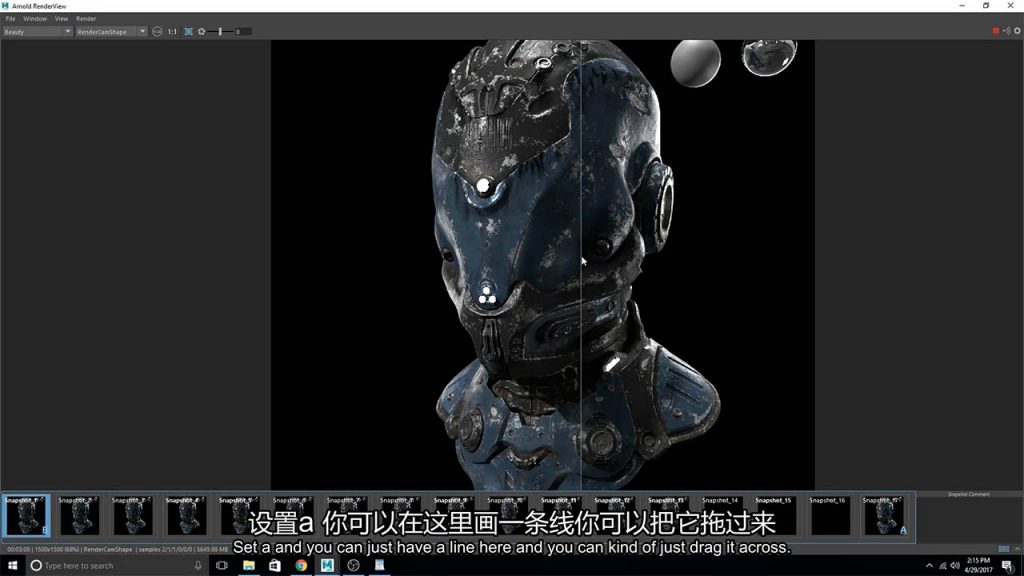
Task: Open the render settings gear
Action: (1017, 31)
